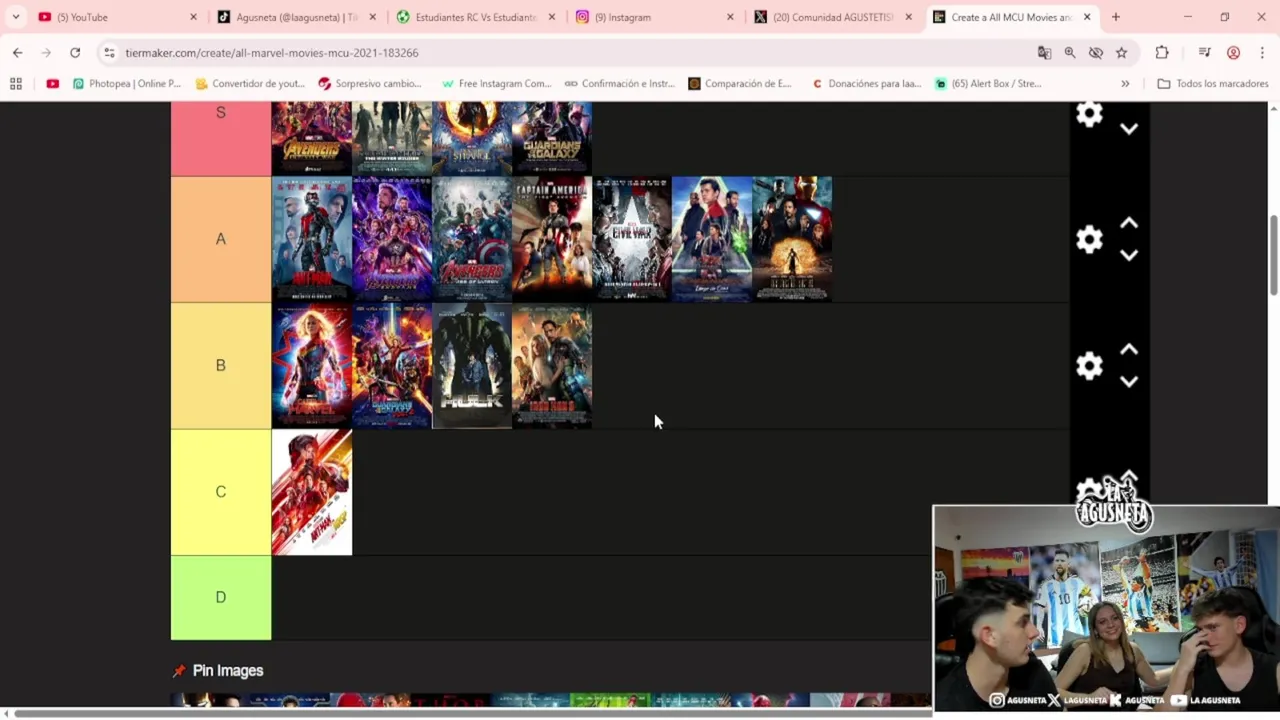Image resolution: width=1280 pixels, height=720 pixels.
Task: Expand hidden bookmarks chevron
Action: [1125, 84]
